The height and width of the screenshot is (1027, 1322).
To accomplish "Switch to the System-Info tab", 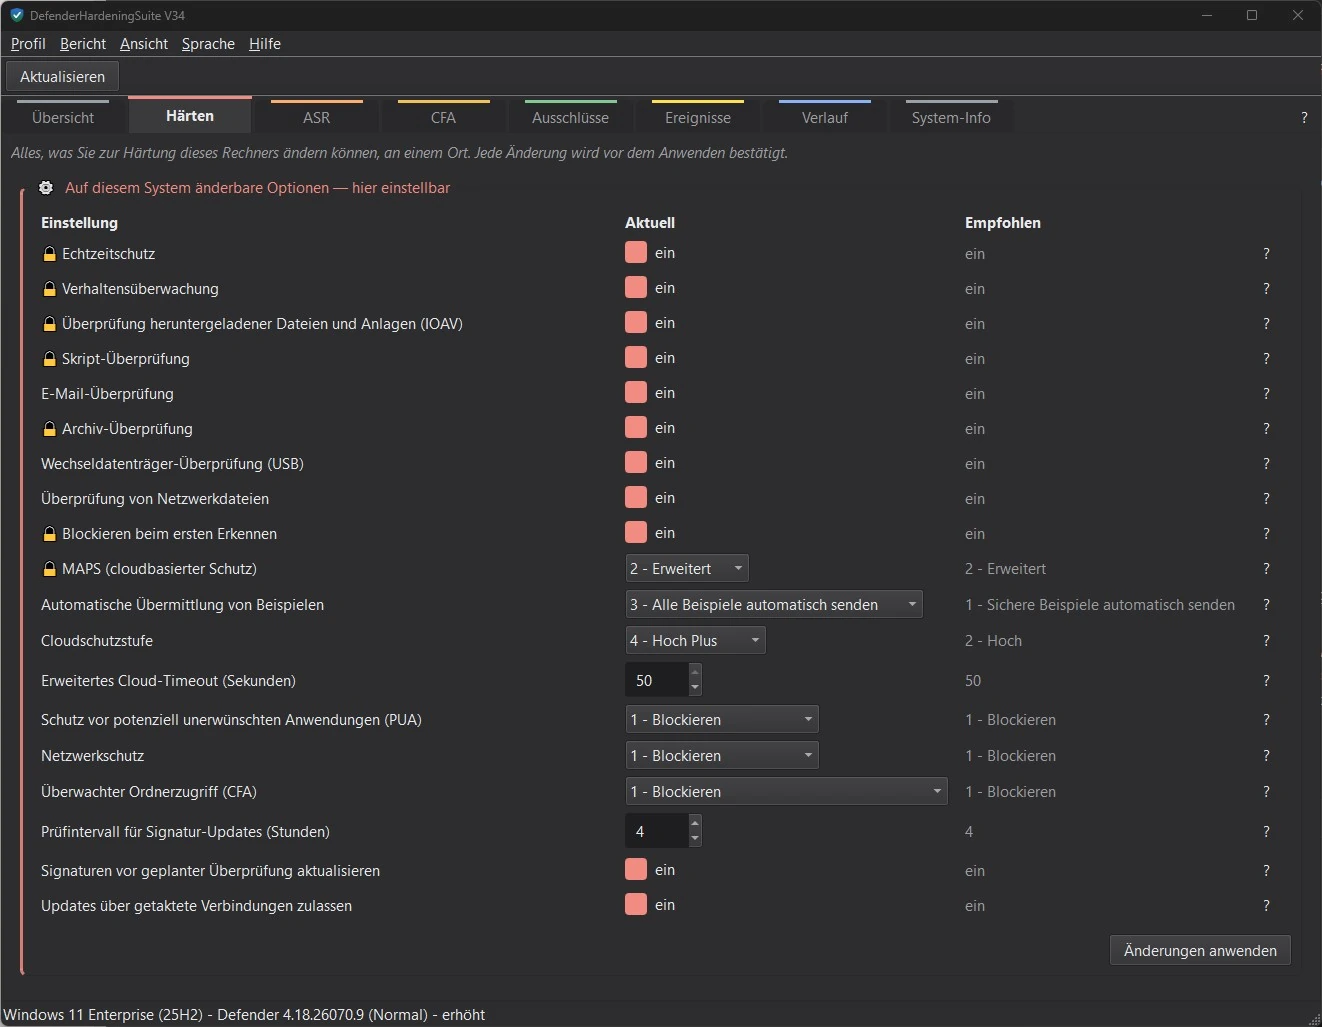I will [951, 117].
